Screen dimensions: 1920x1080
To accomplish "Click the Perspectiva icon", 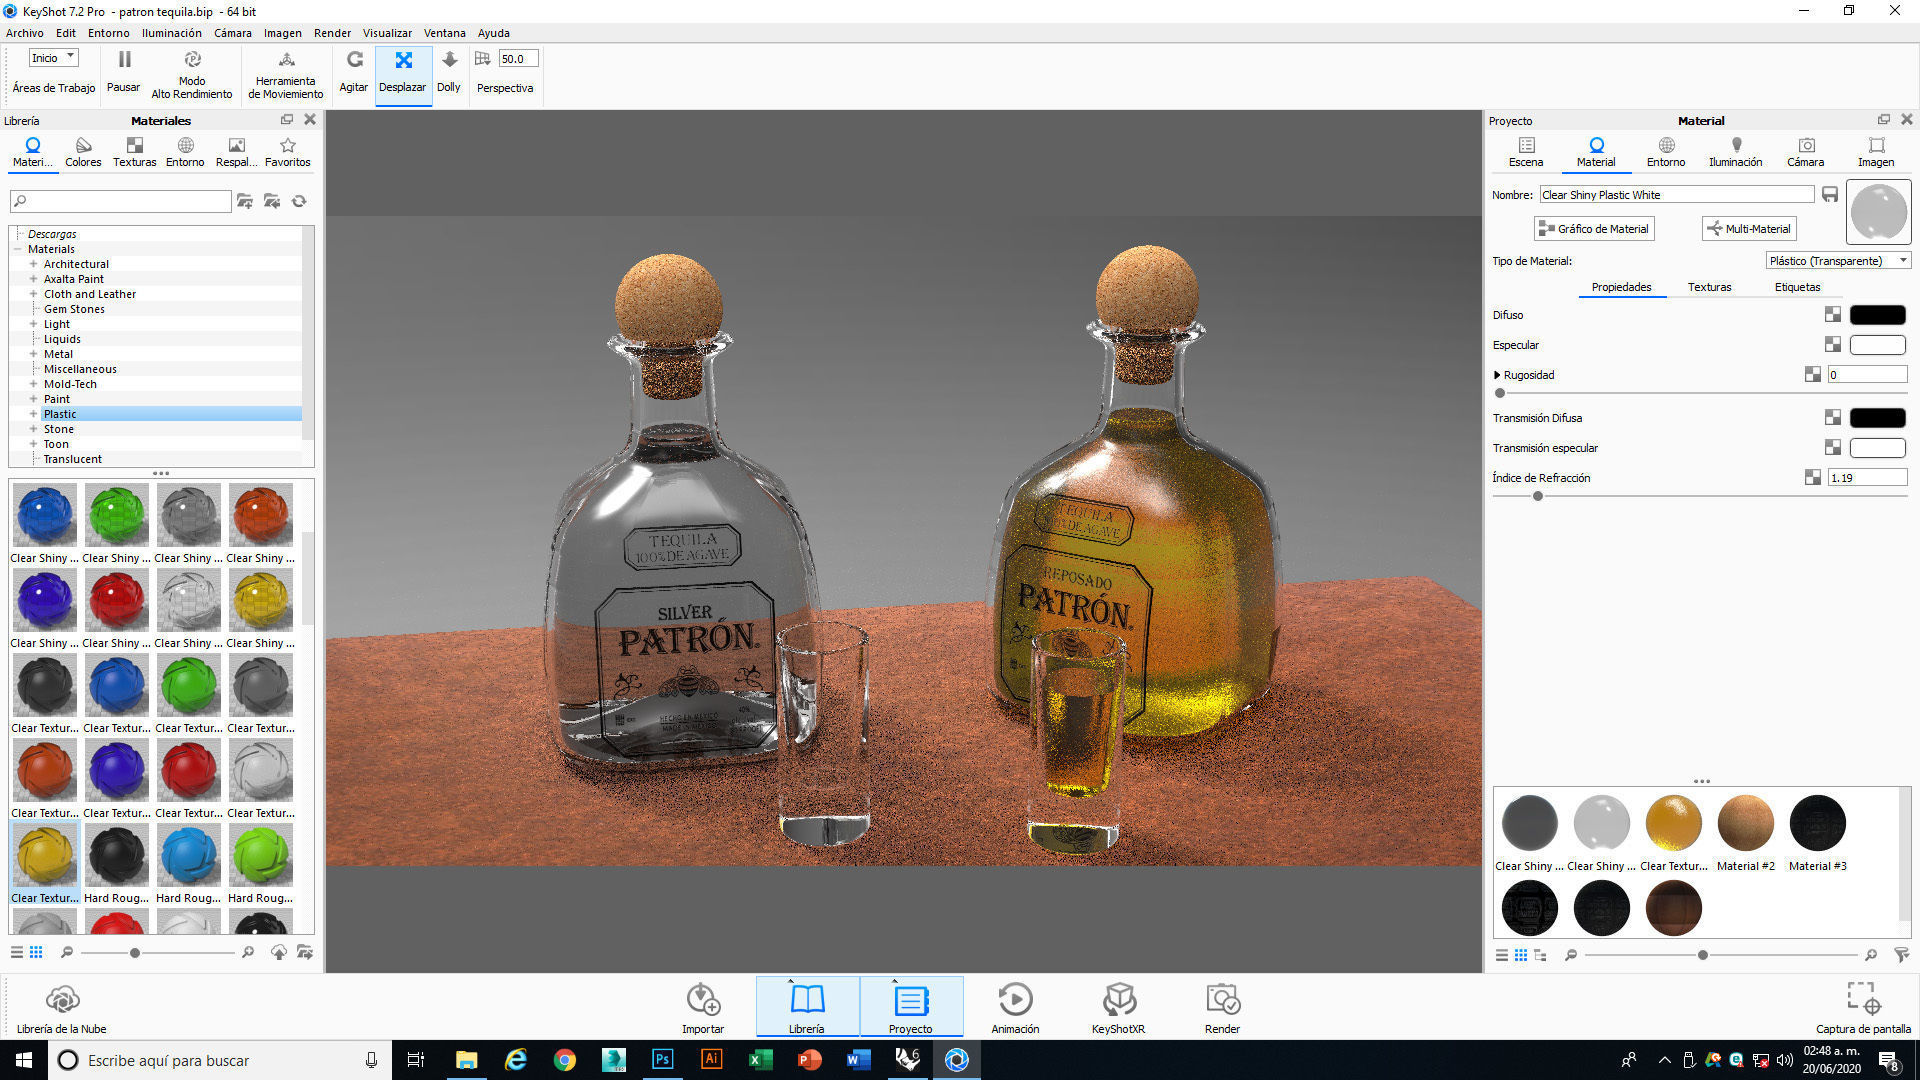I will pyautogui.click(x=483, y=59).
